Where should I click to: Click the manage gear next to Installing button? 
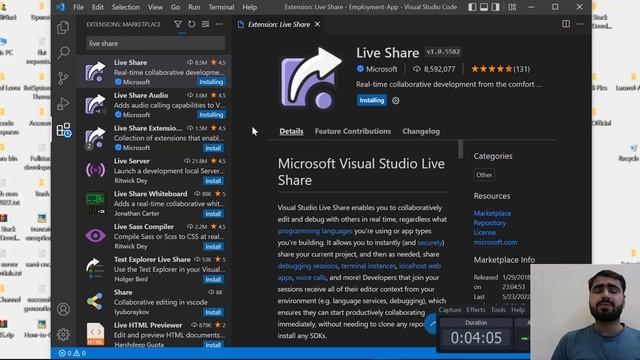396,100
